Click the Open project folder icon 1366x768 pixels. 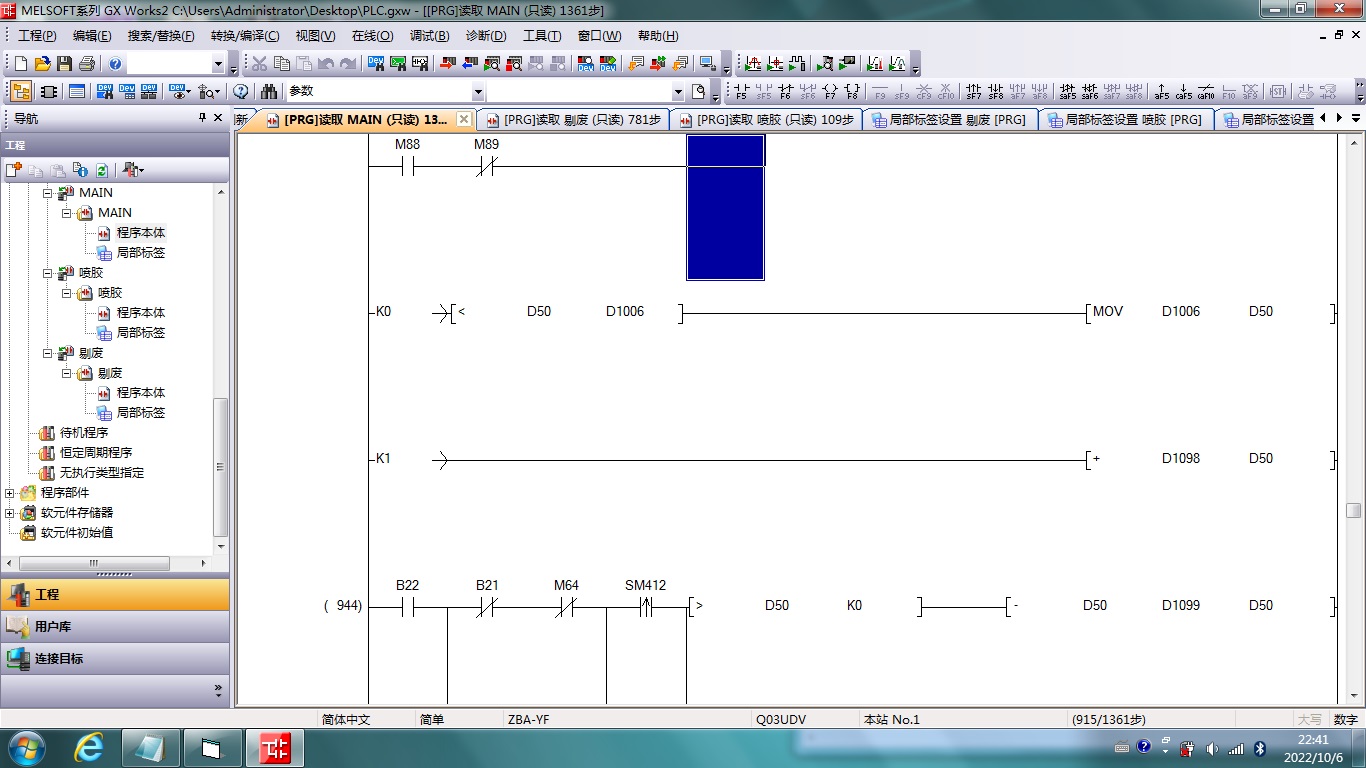[x=42, y=64]
